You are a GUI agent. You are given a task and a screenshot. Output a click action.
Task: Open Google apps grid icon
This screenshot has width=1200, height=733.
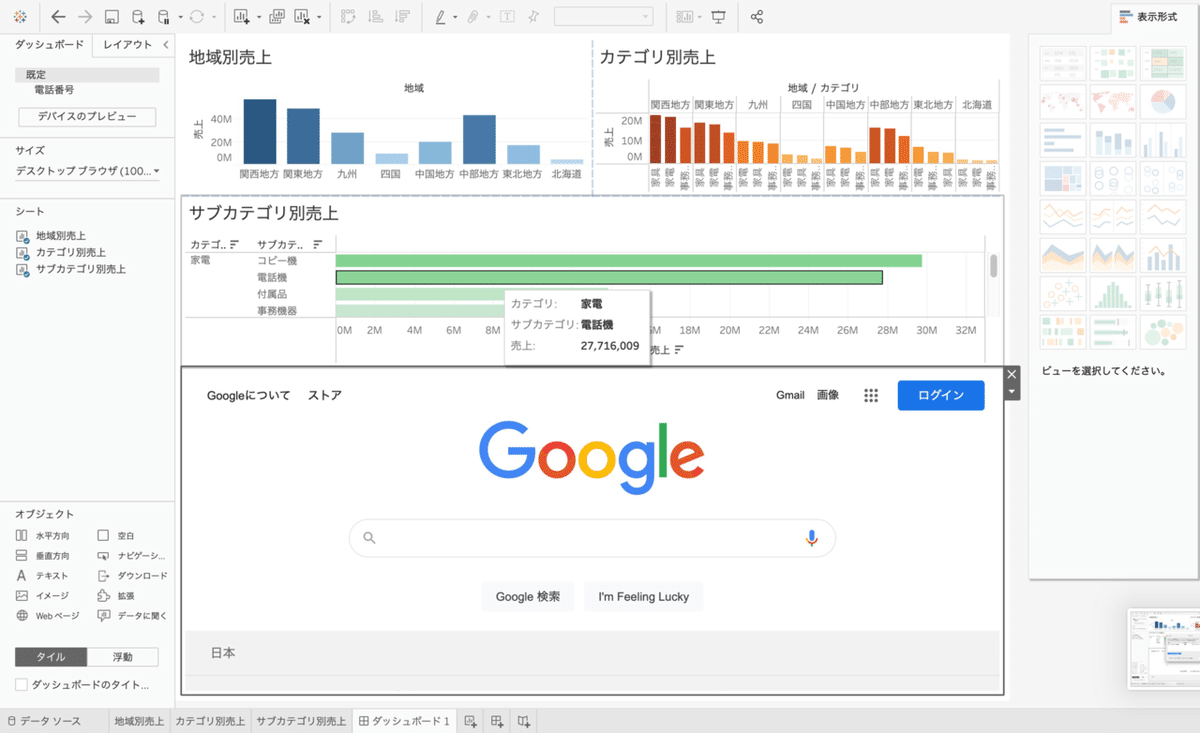pyautogui.click(x=871, y=396)
